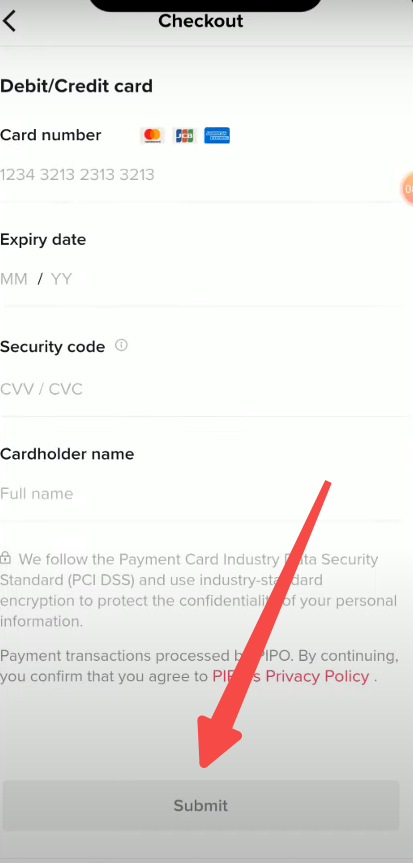This screenshot has width=413, height=863.
Task: Tap the Debit/Credit card heading
Action: click(x=77, y=86)
